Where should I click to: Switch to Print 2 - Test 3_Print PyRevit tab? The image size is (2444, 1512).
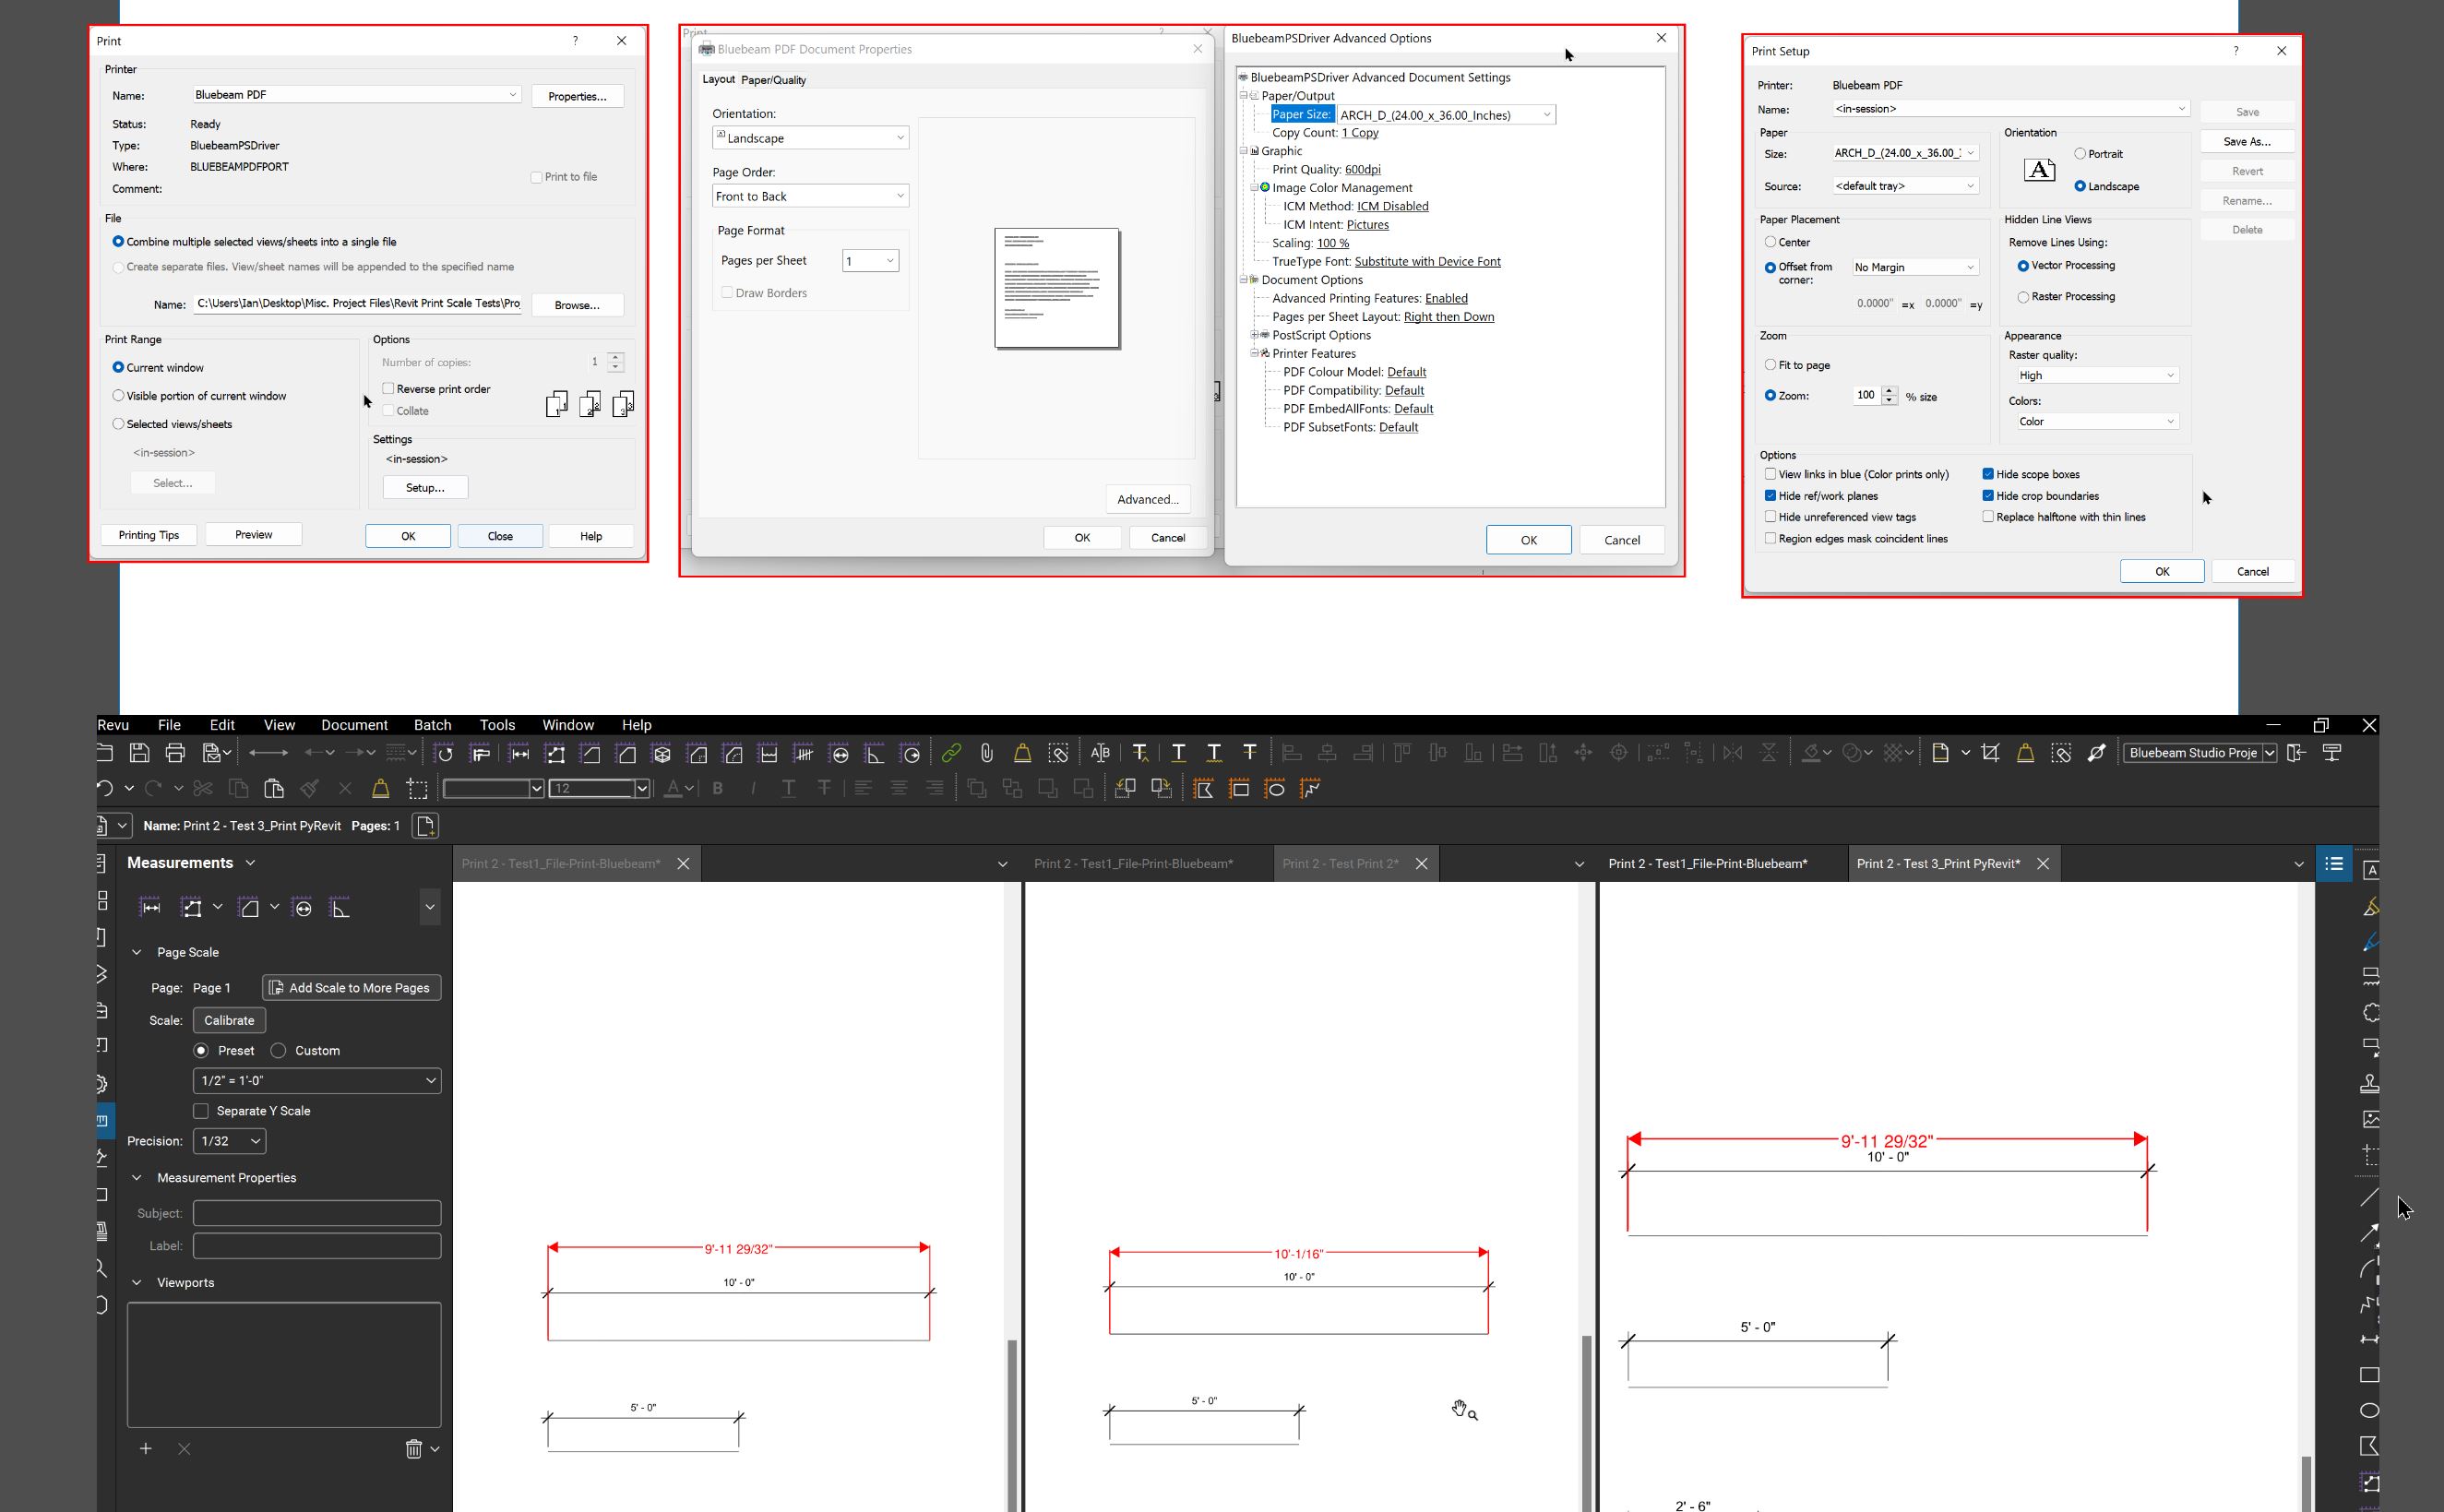[1937, 863]
